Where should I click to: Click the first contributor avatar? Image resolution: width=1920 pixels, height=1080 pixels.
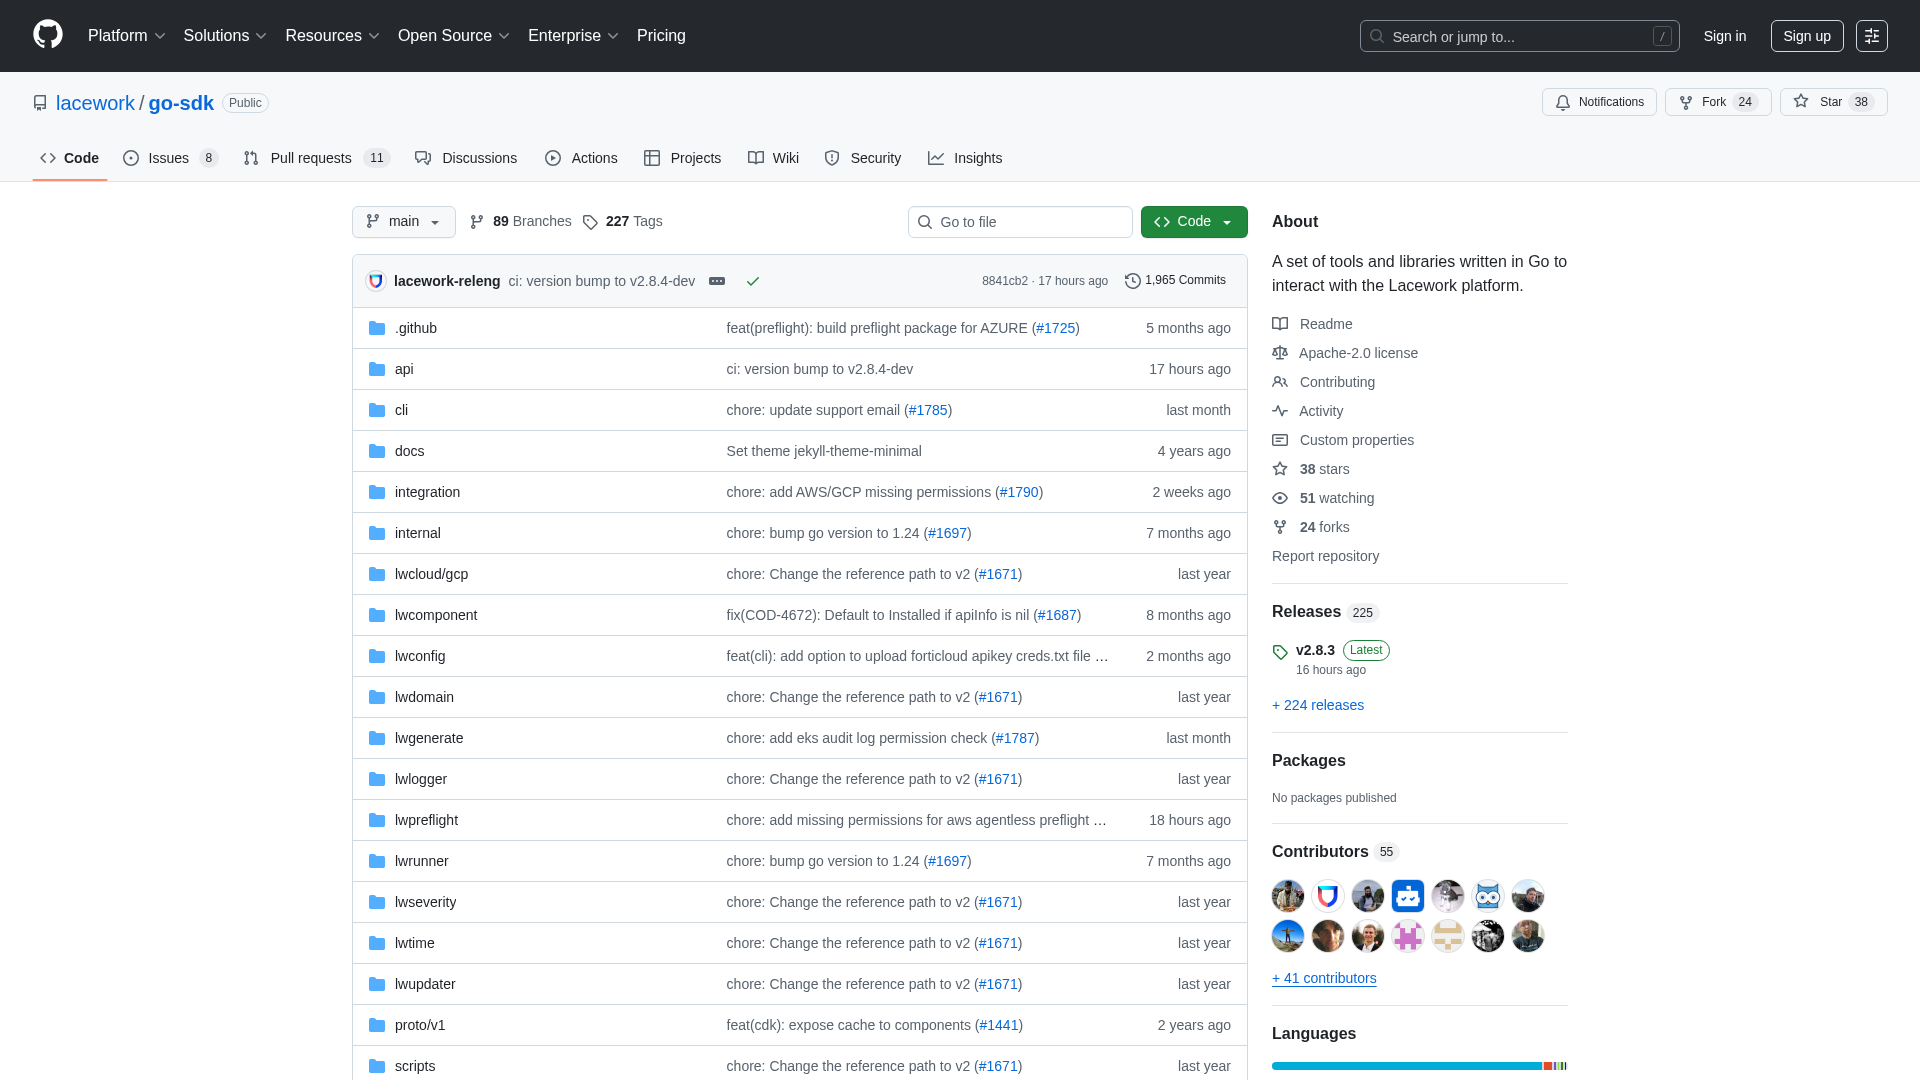click(1288, 896)
